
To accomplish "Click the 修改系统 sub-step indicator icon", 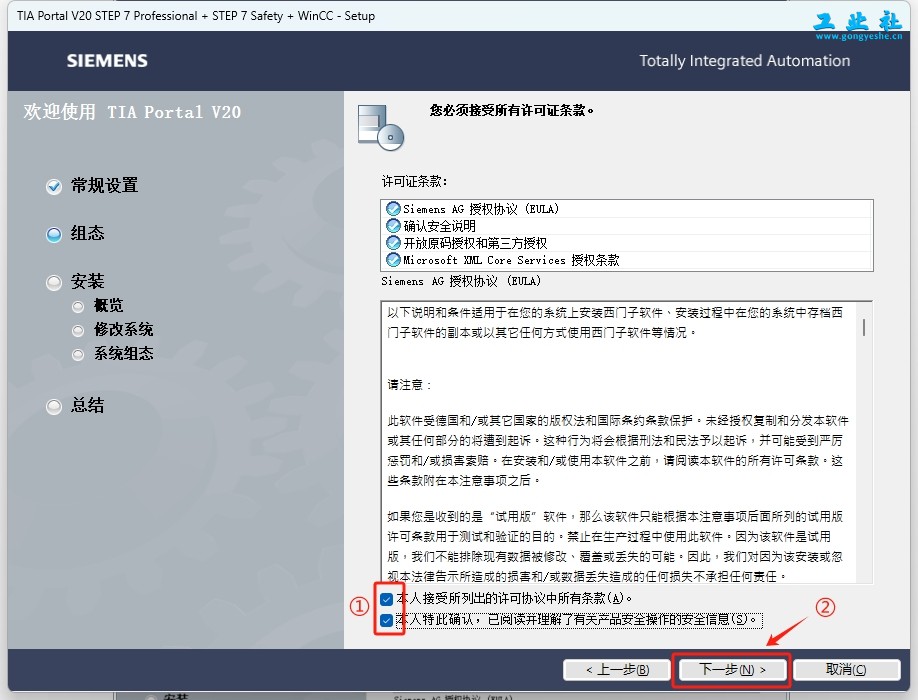I will (78, 331).
